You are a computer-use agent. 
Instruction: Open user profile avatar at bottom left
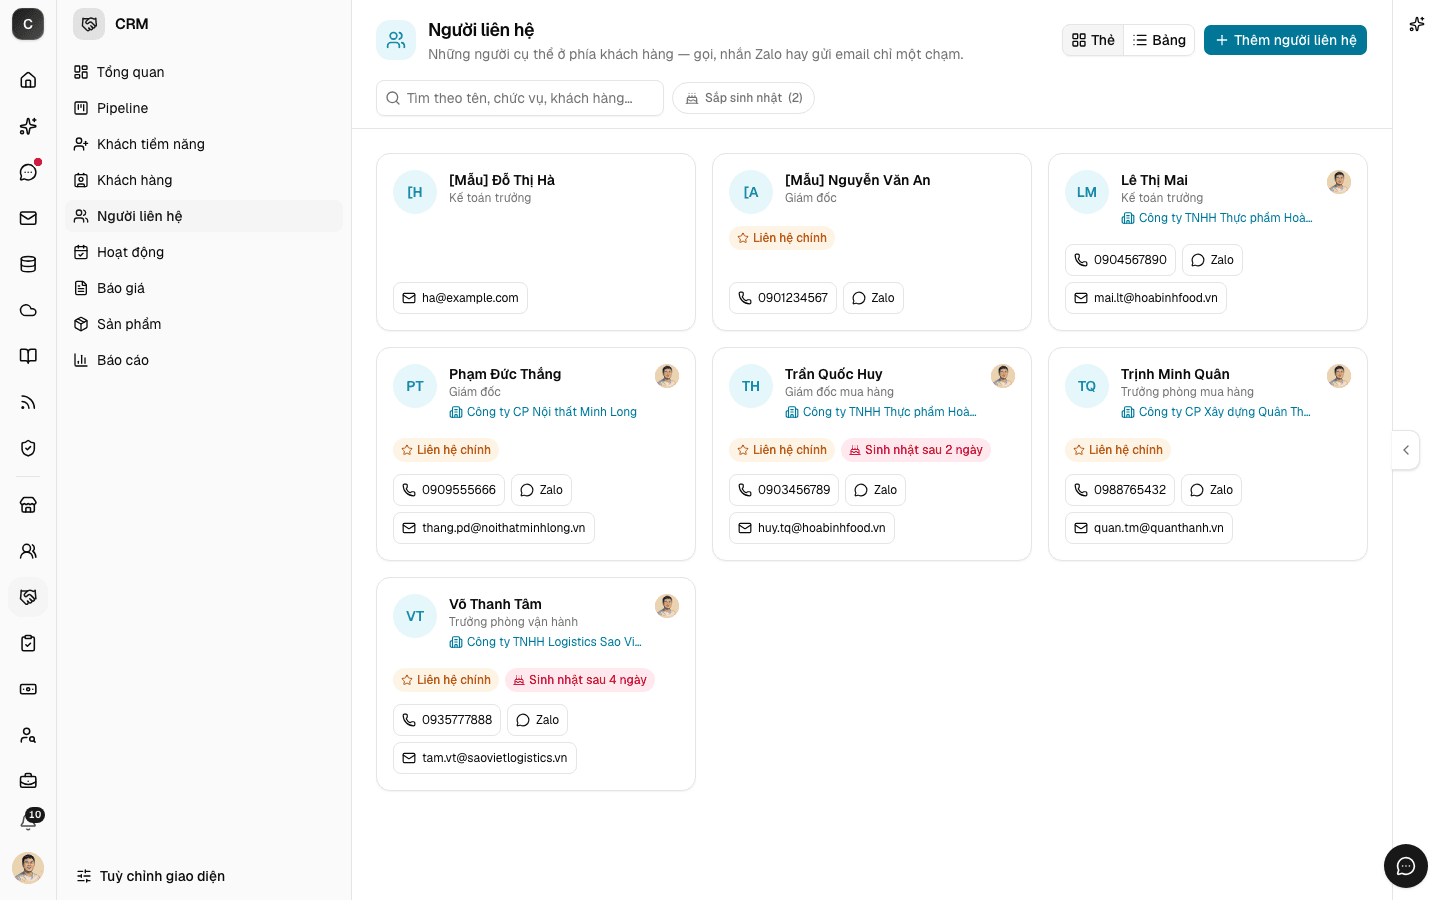tap(28, 868)
